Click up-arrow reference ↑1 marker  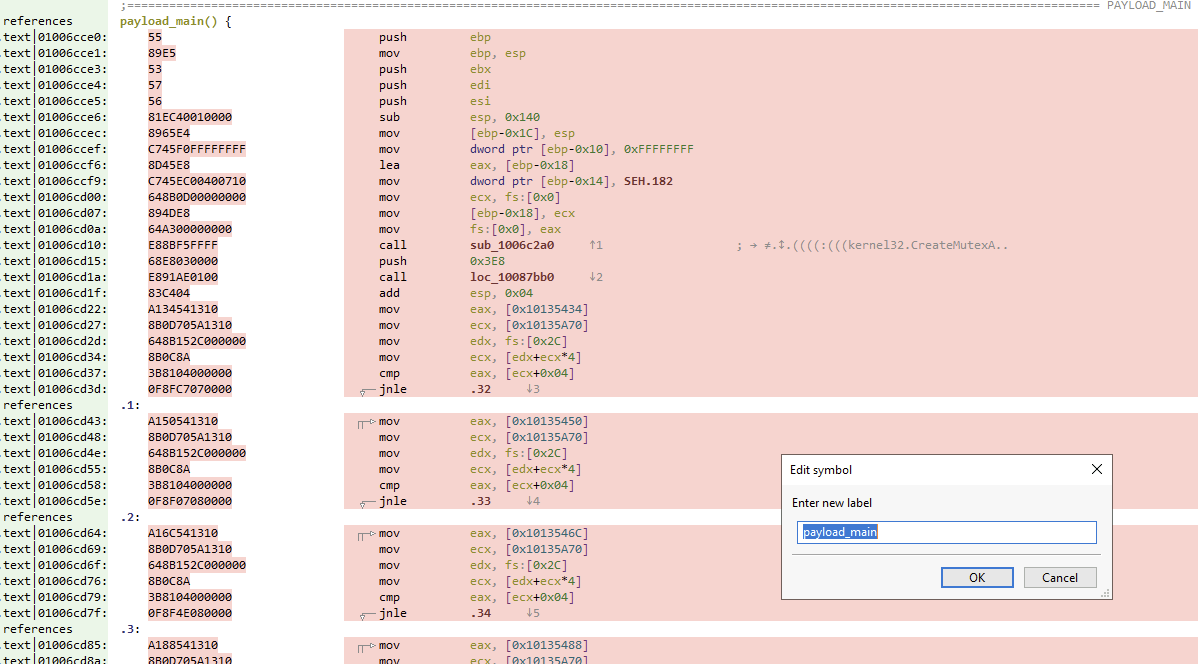[596, 245]
